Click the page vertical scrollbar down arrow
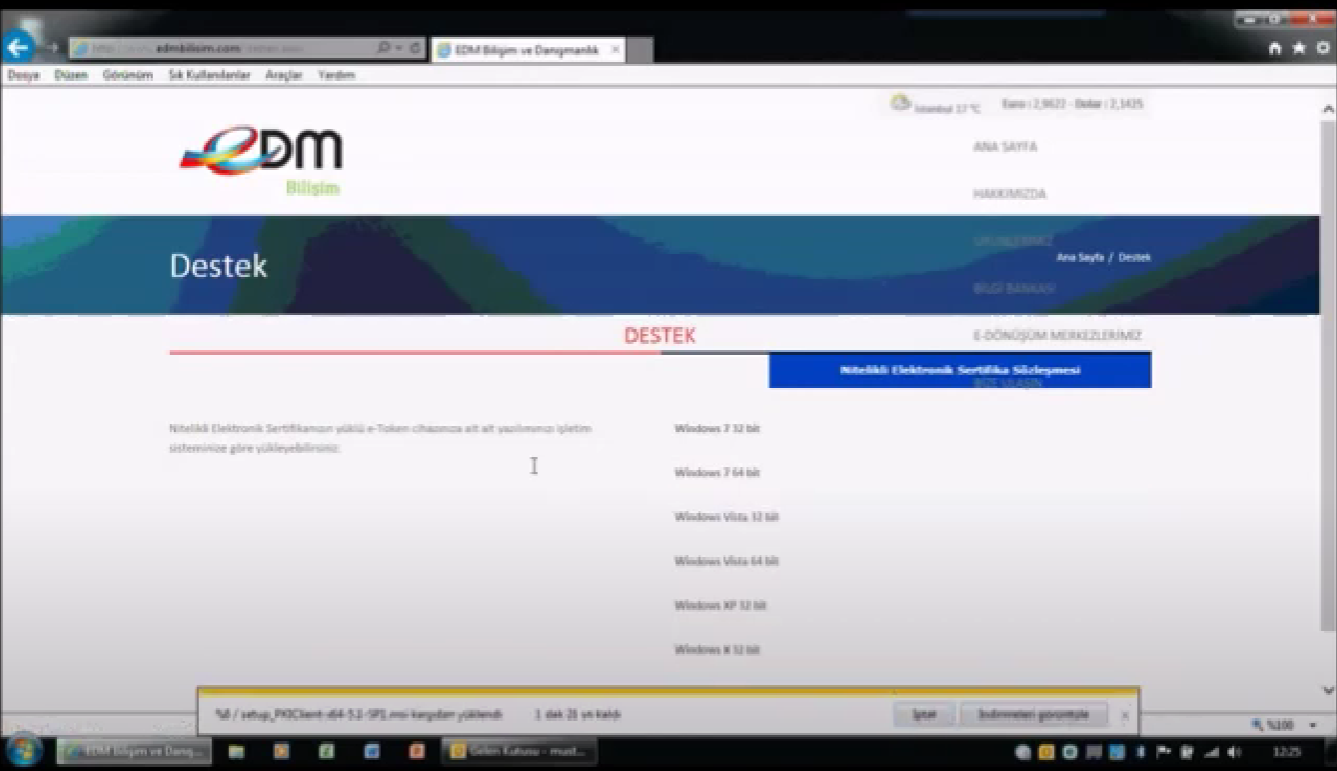Screen dimensions: 1337x771 1328,690
